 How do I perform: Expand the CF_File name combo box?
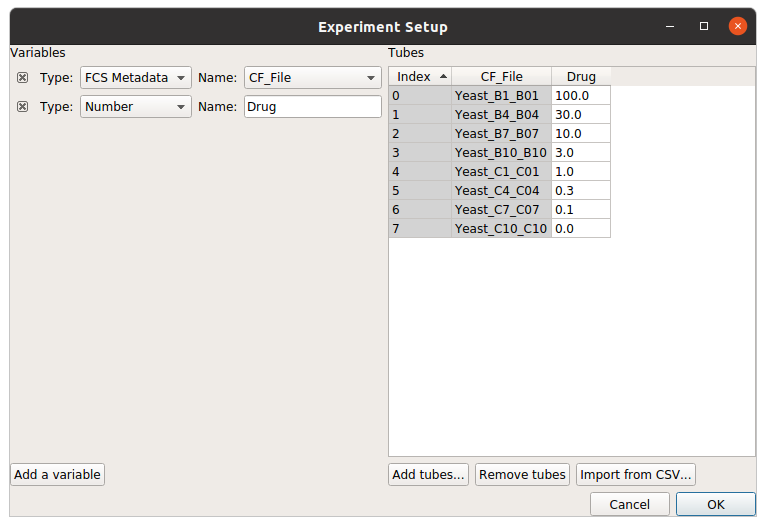313,78
